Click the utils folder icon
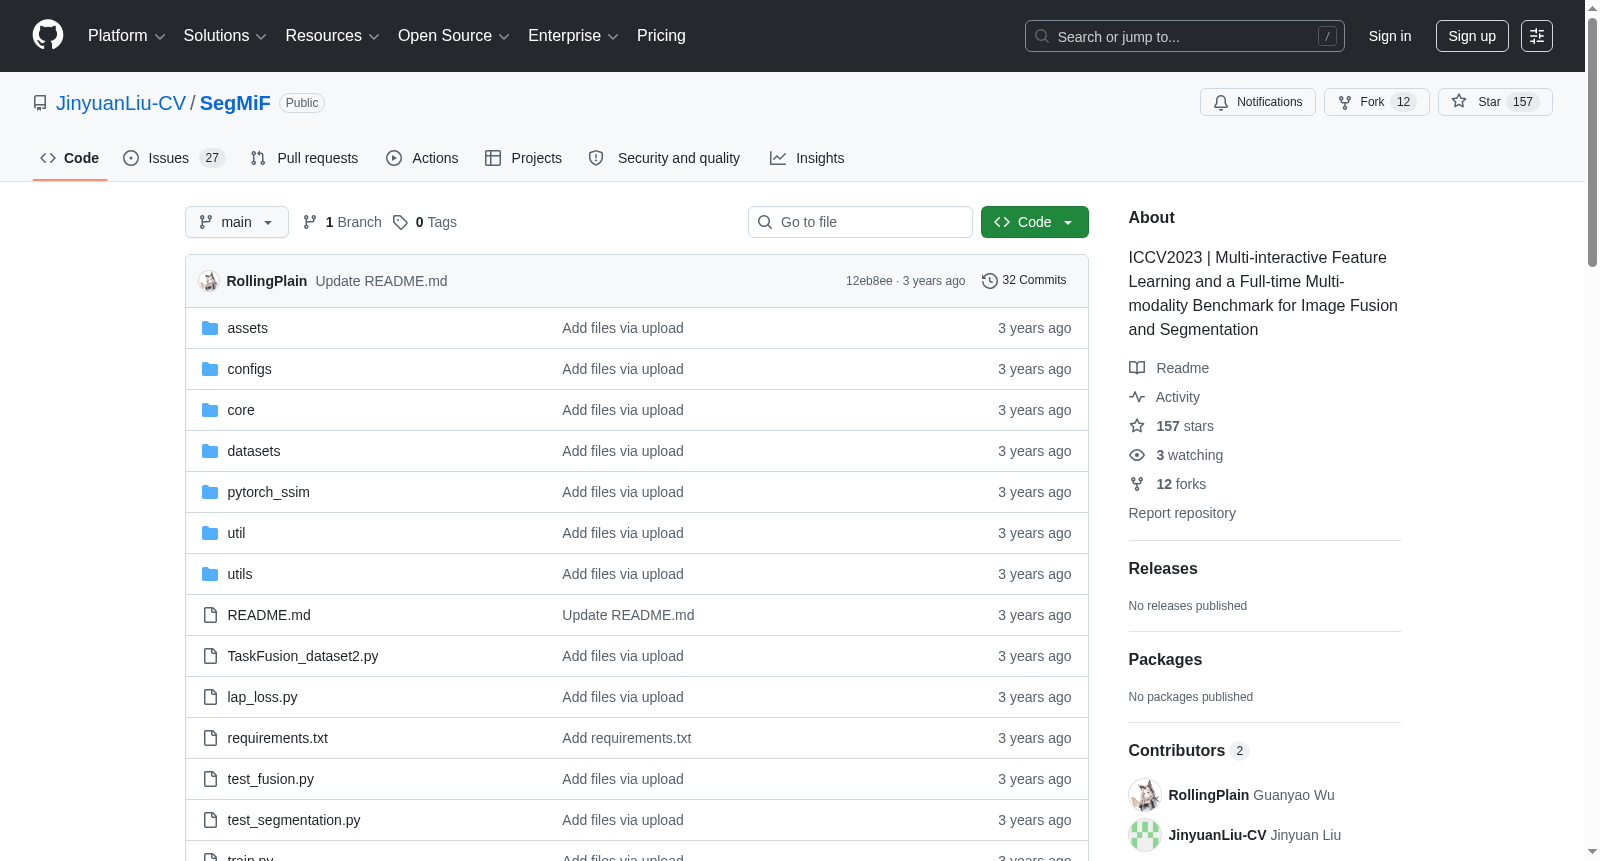This screenshot has width=1600, height=861. click(210, 574)
